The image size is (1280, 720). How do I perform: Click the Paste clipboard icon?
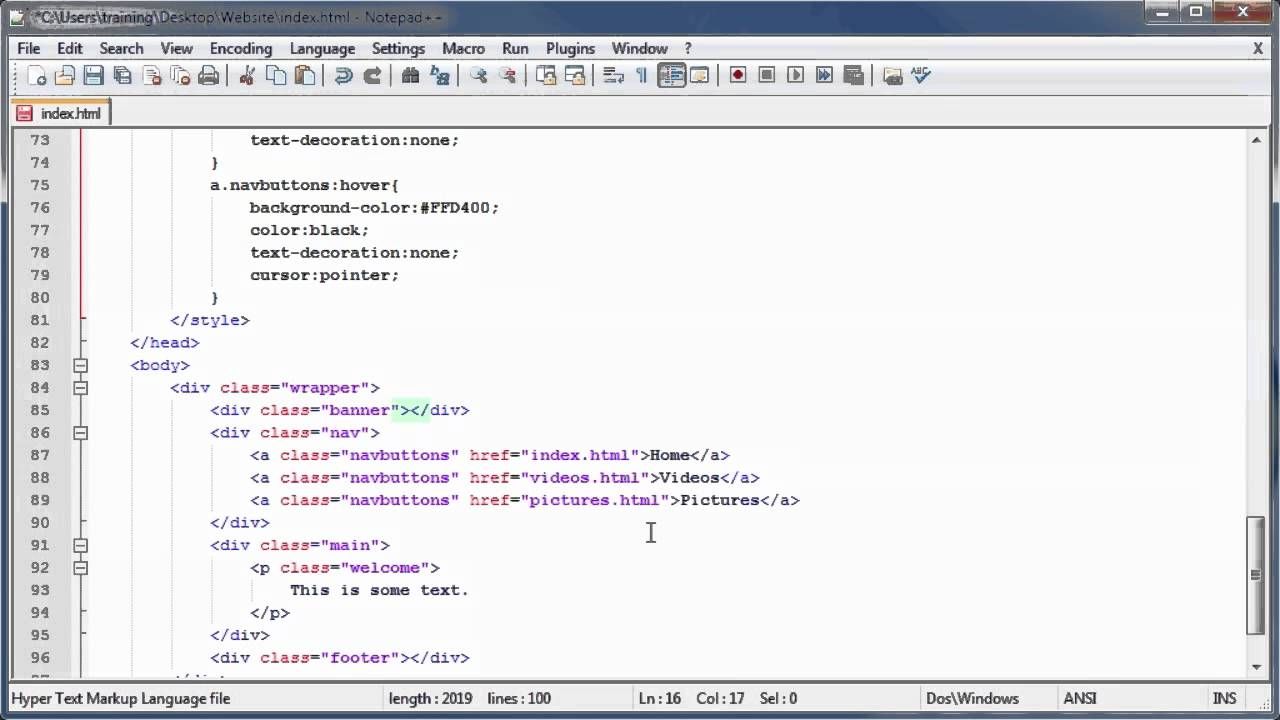pos(305,76)
